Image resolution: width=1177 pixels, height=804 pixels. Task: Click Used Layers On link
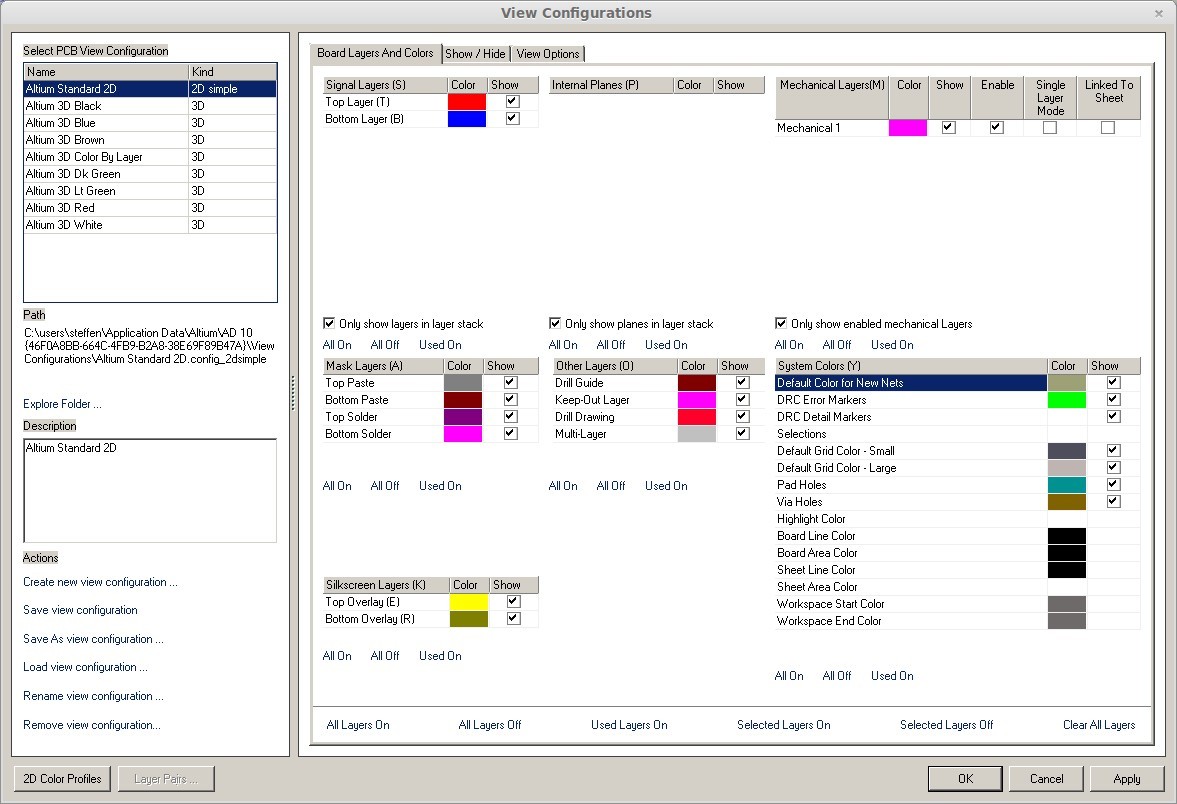(629, 724)
